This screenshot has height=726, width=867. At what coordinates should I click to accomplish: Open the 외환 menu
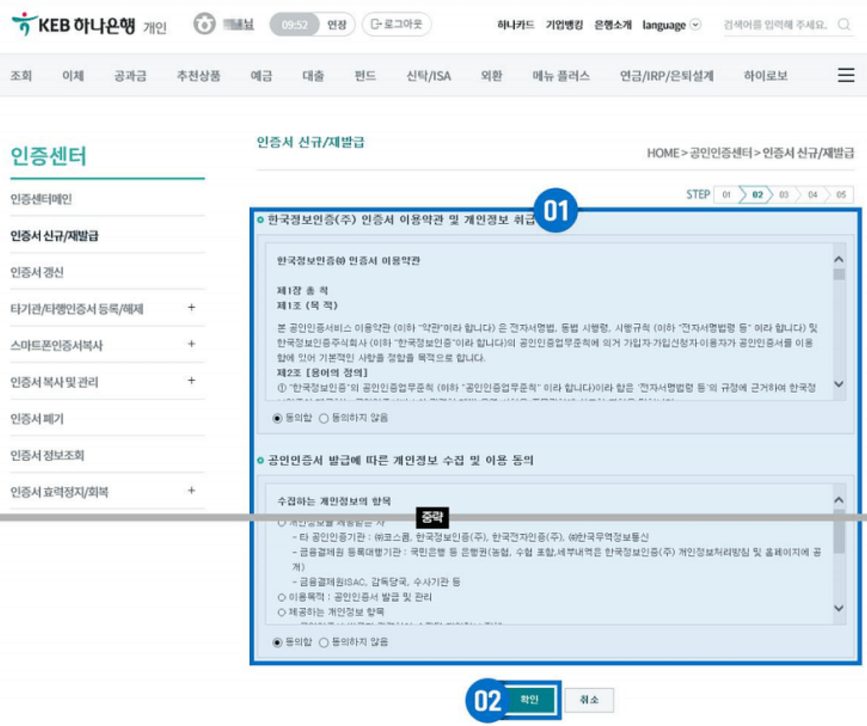(492, 75)
